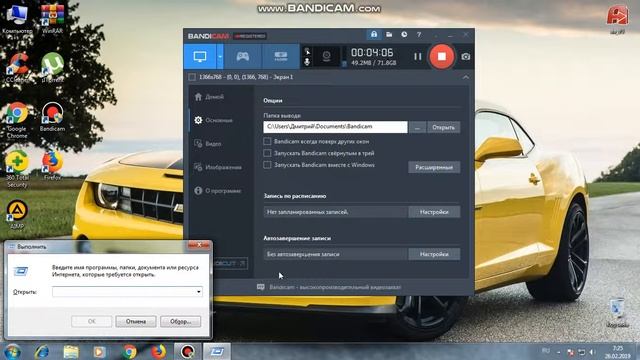Screen dimensions: 640x360
Task: Click the lock icon in Bandicam title bar
Action: (x=374, y=35)
